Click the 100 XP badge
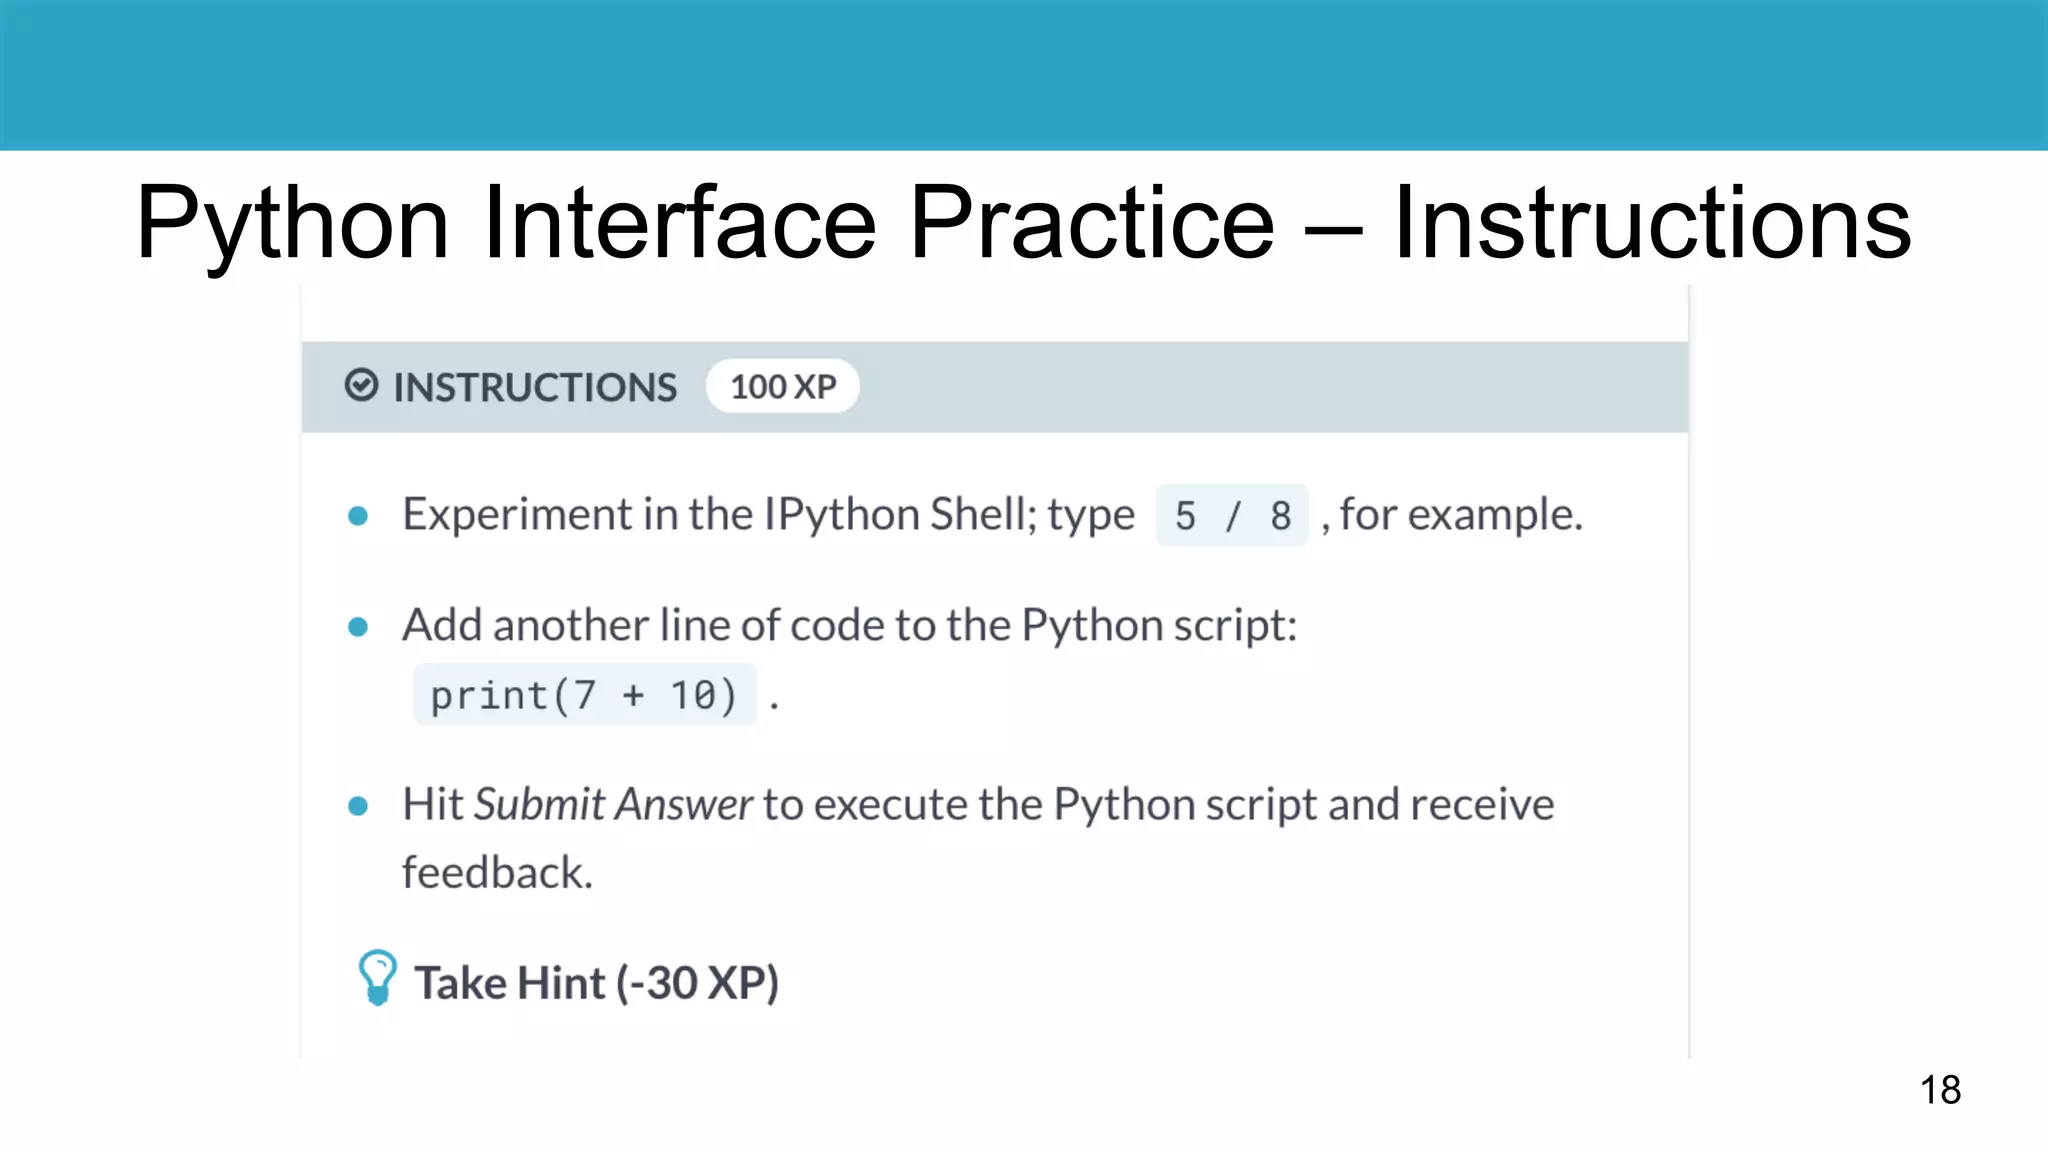The image size is (2048, 1152). click(782, 386)
